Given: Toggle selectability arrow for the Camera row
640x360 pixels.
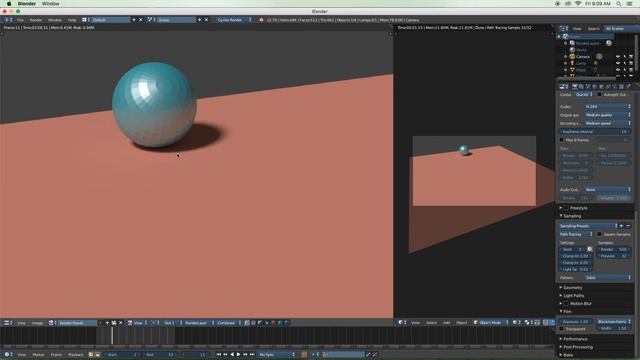Looking at the screenshot, I should click(x=624, y=56).
